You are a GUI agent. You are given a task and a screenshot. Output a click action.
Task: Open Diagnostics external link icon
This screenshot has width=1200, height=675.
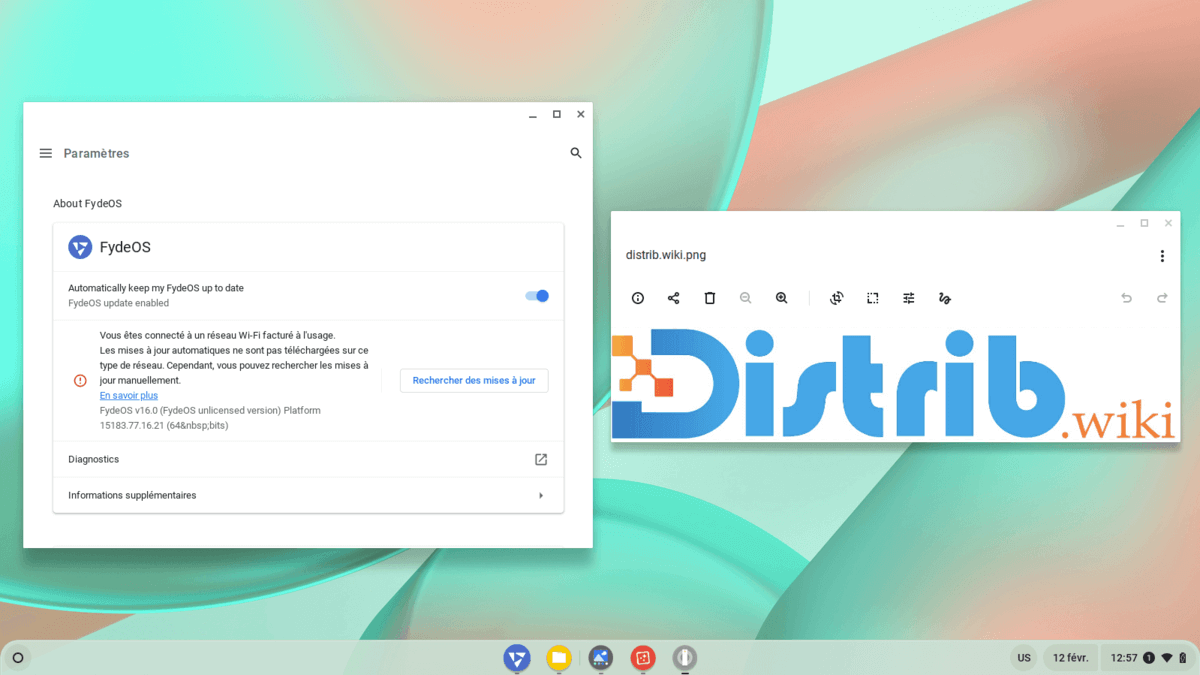(541, 460)
